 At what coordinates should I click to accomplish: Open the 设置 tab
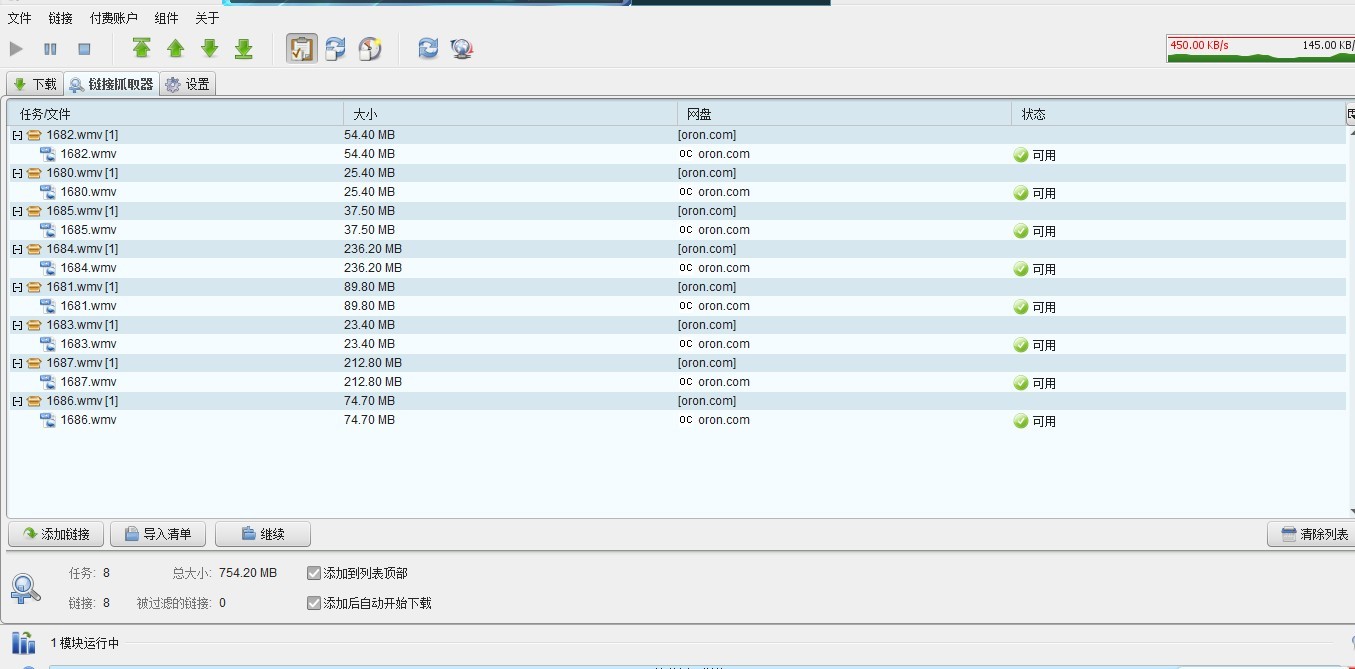coord(188,84)
